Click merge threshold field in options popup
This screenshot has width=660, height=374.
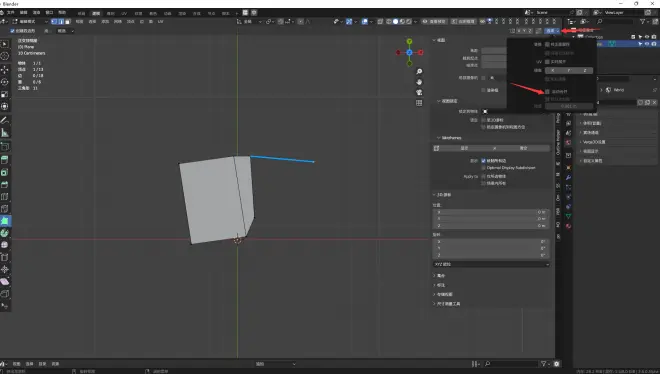(569, 106)
